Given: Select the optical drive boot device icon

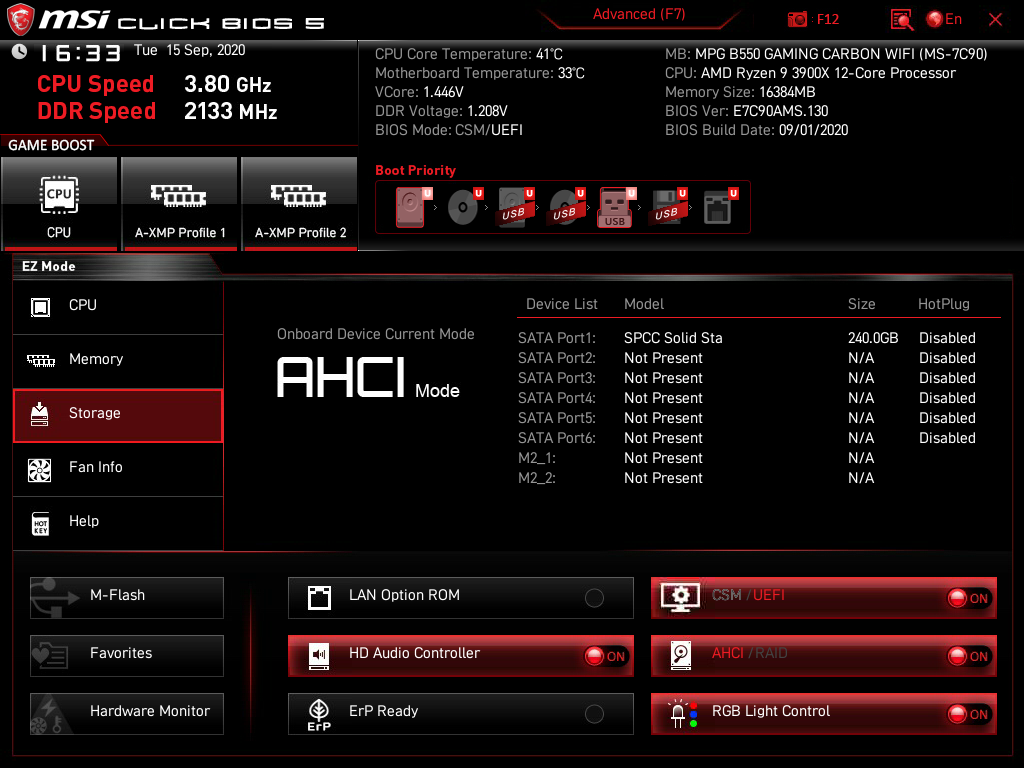Looking at the screenshot, I should click(464, 207).
